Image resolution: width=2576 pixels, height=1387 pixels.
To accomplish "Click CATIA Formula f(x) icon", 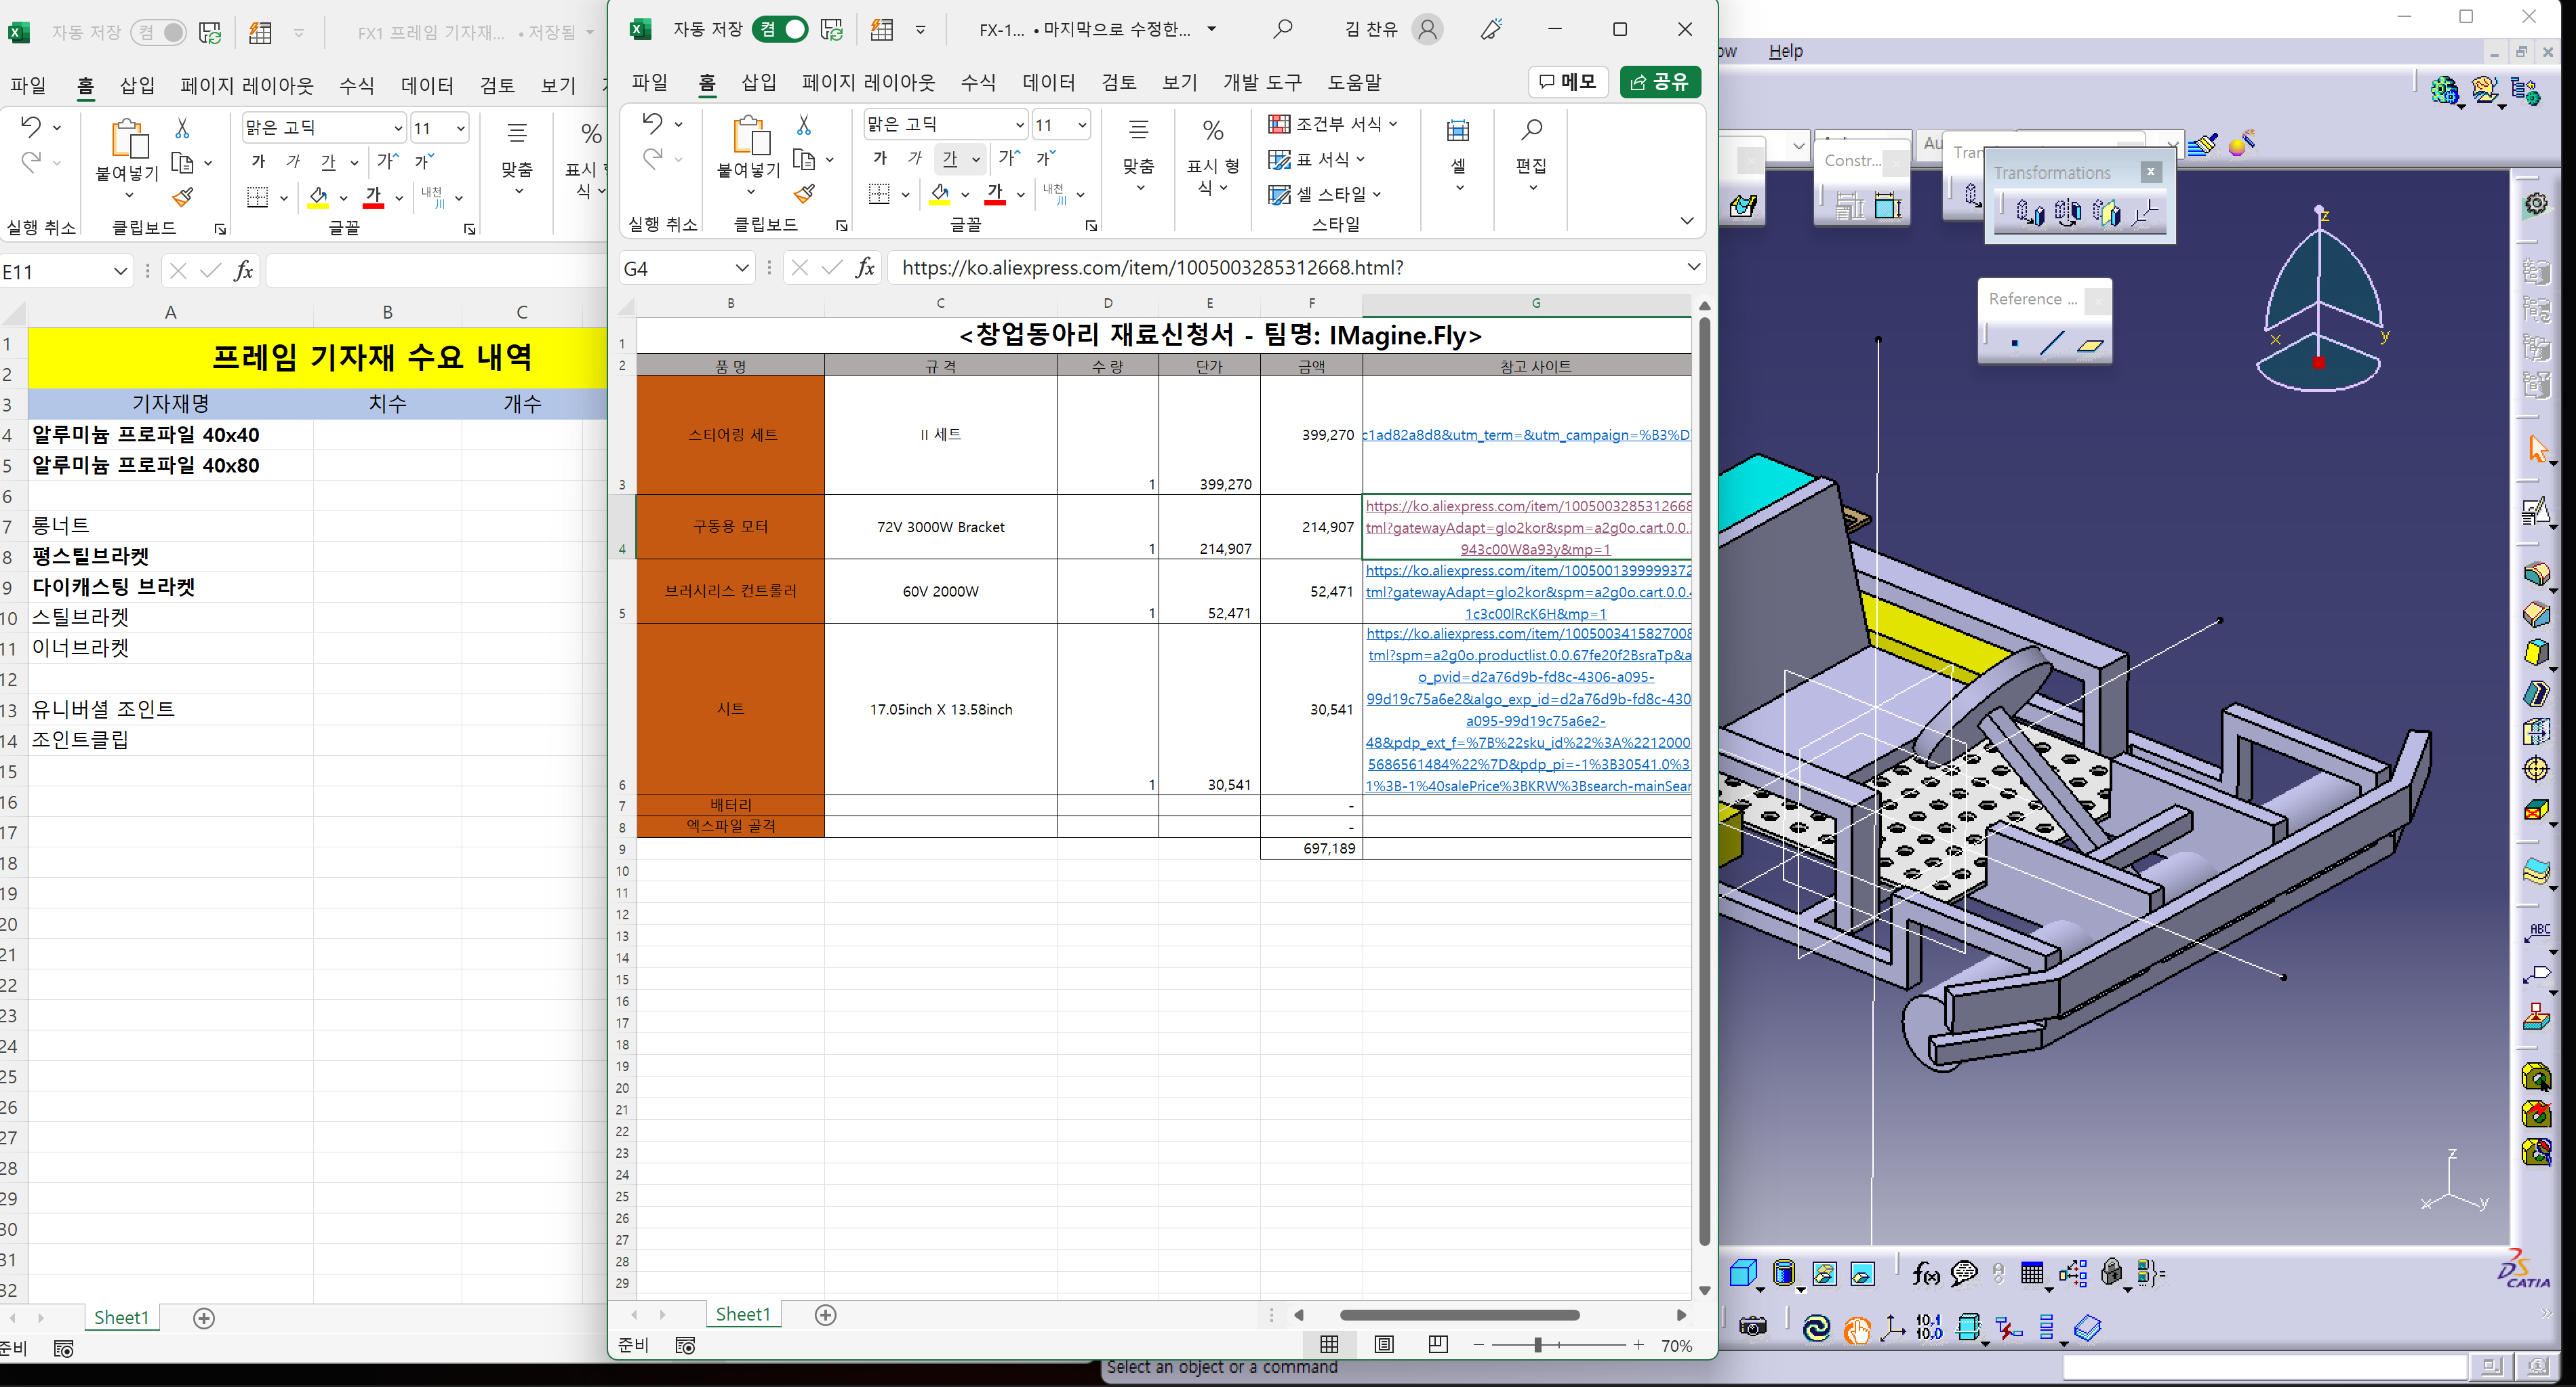I will pos(1926,1273).
